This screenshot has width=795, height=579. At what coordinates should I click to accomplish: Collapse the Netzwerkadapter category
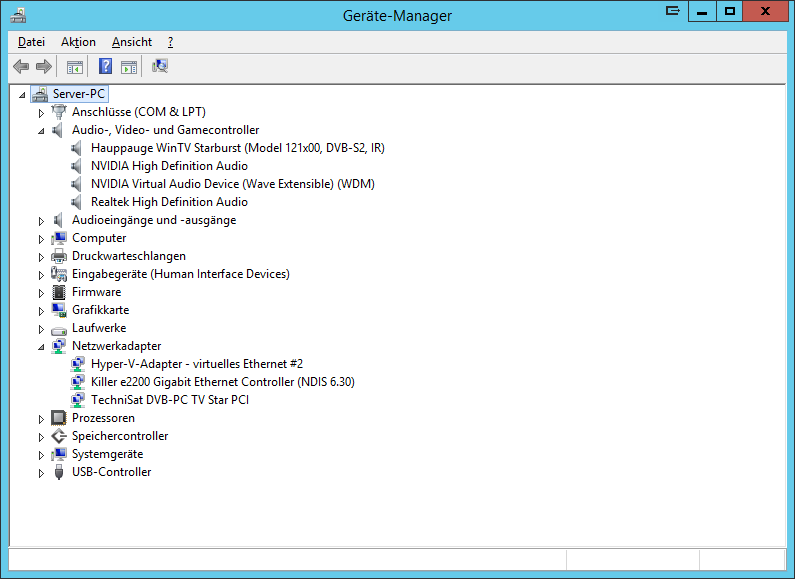[x=41, y=347]
